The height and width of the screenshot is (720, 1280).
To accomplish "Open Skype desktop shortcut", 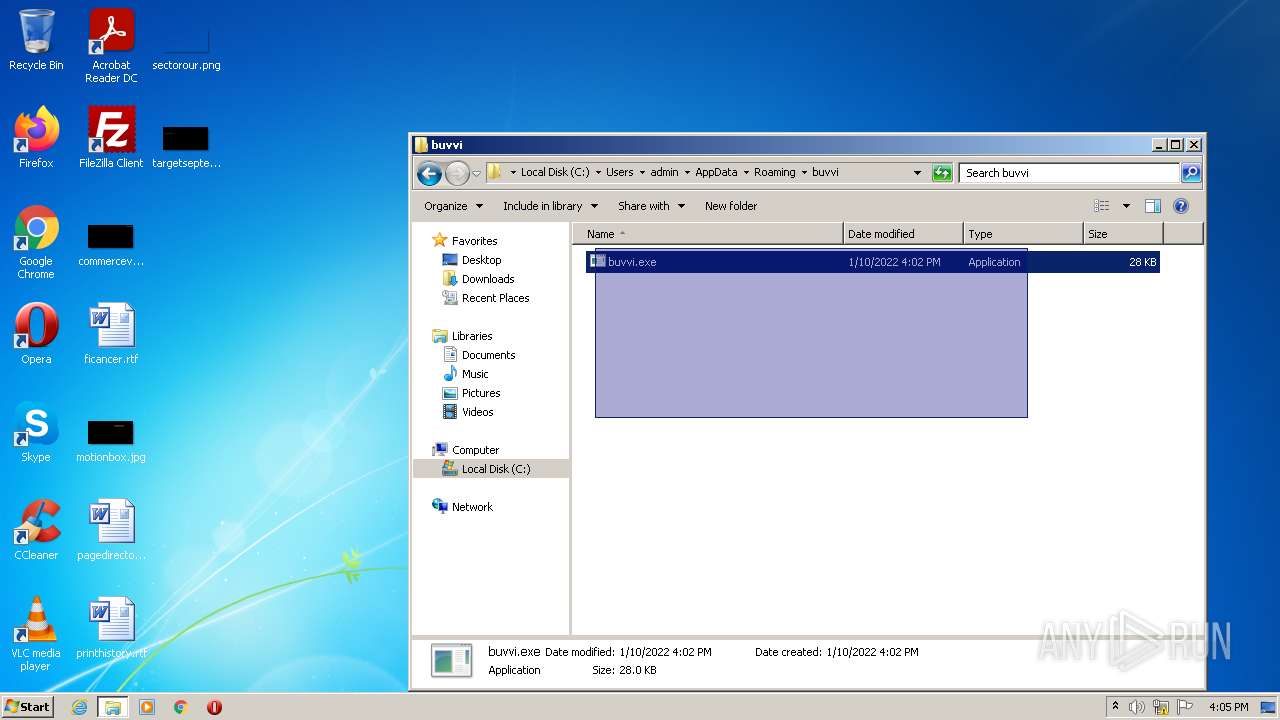I will pyautogui.click(x=36, y=432).
